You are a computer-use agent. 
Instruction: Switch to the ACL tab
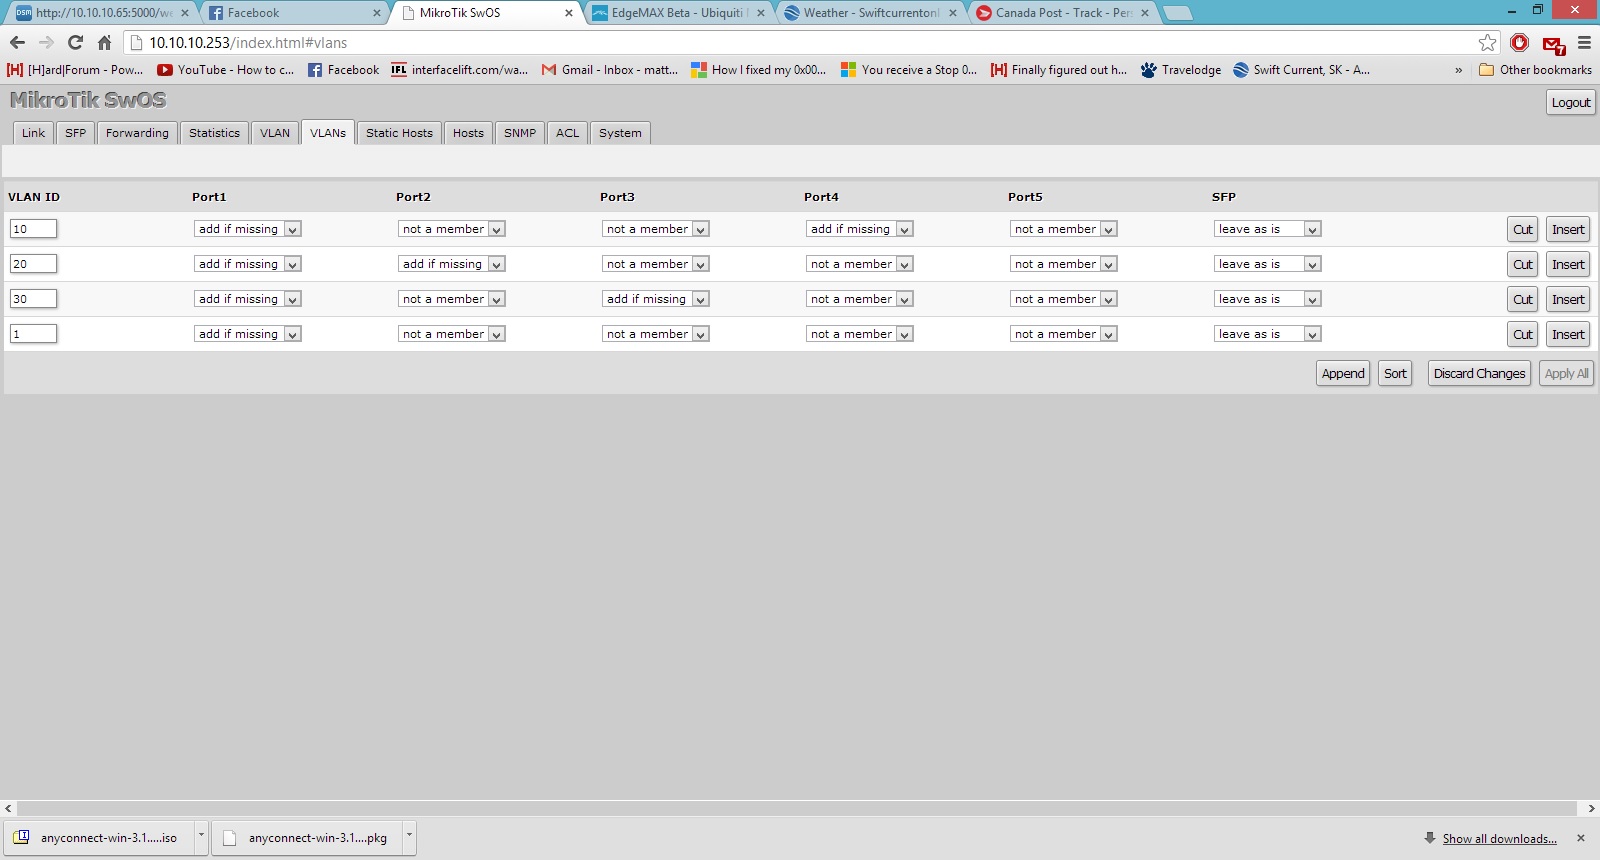tap(567, 133)
